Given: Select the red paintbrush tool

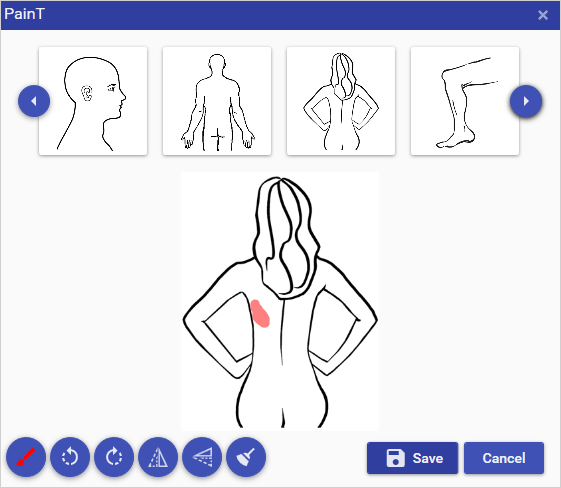Looking at the screenshot, I should [x=26, y=457].
